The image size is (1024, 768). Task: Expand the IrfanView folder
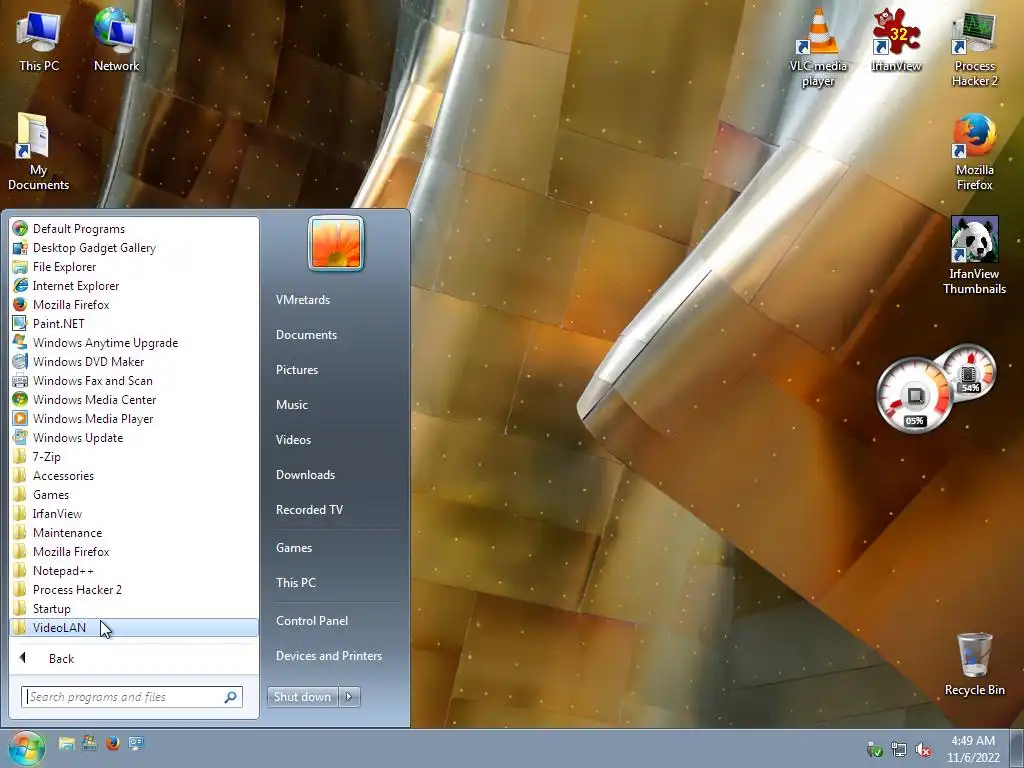tap(134, 513)
